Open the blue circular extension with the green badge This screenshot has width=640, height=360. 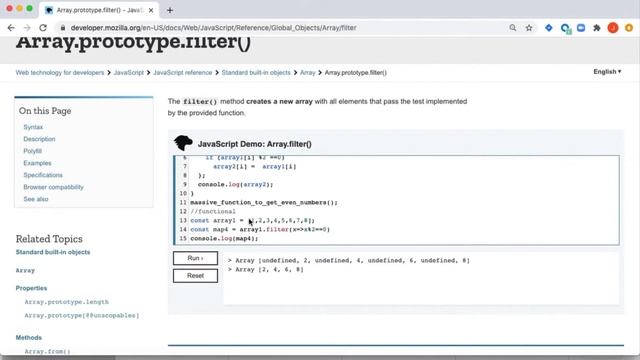565,28
